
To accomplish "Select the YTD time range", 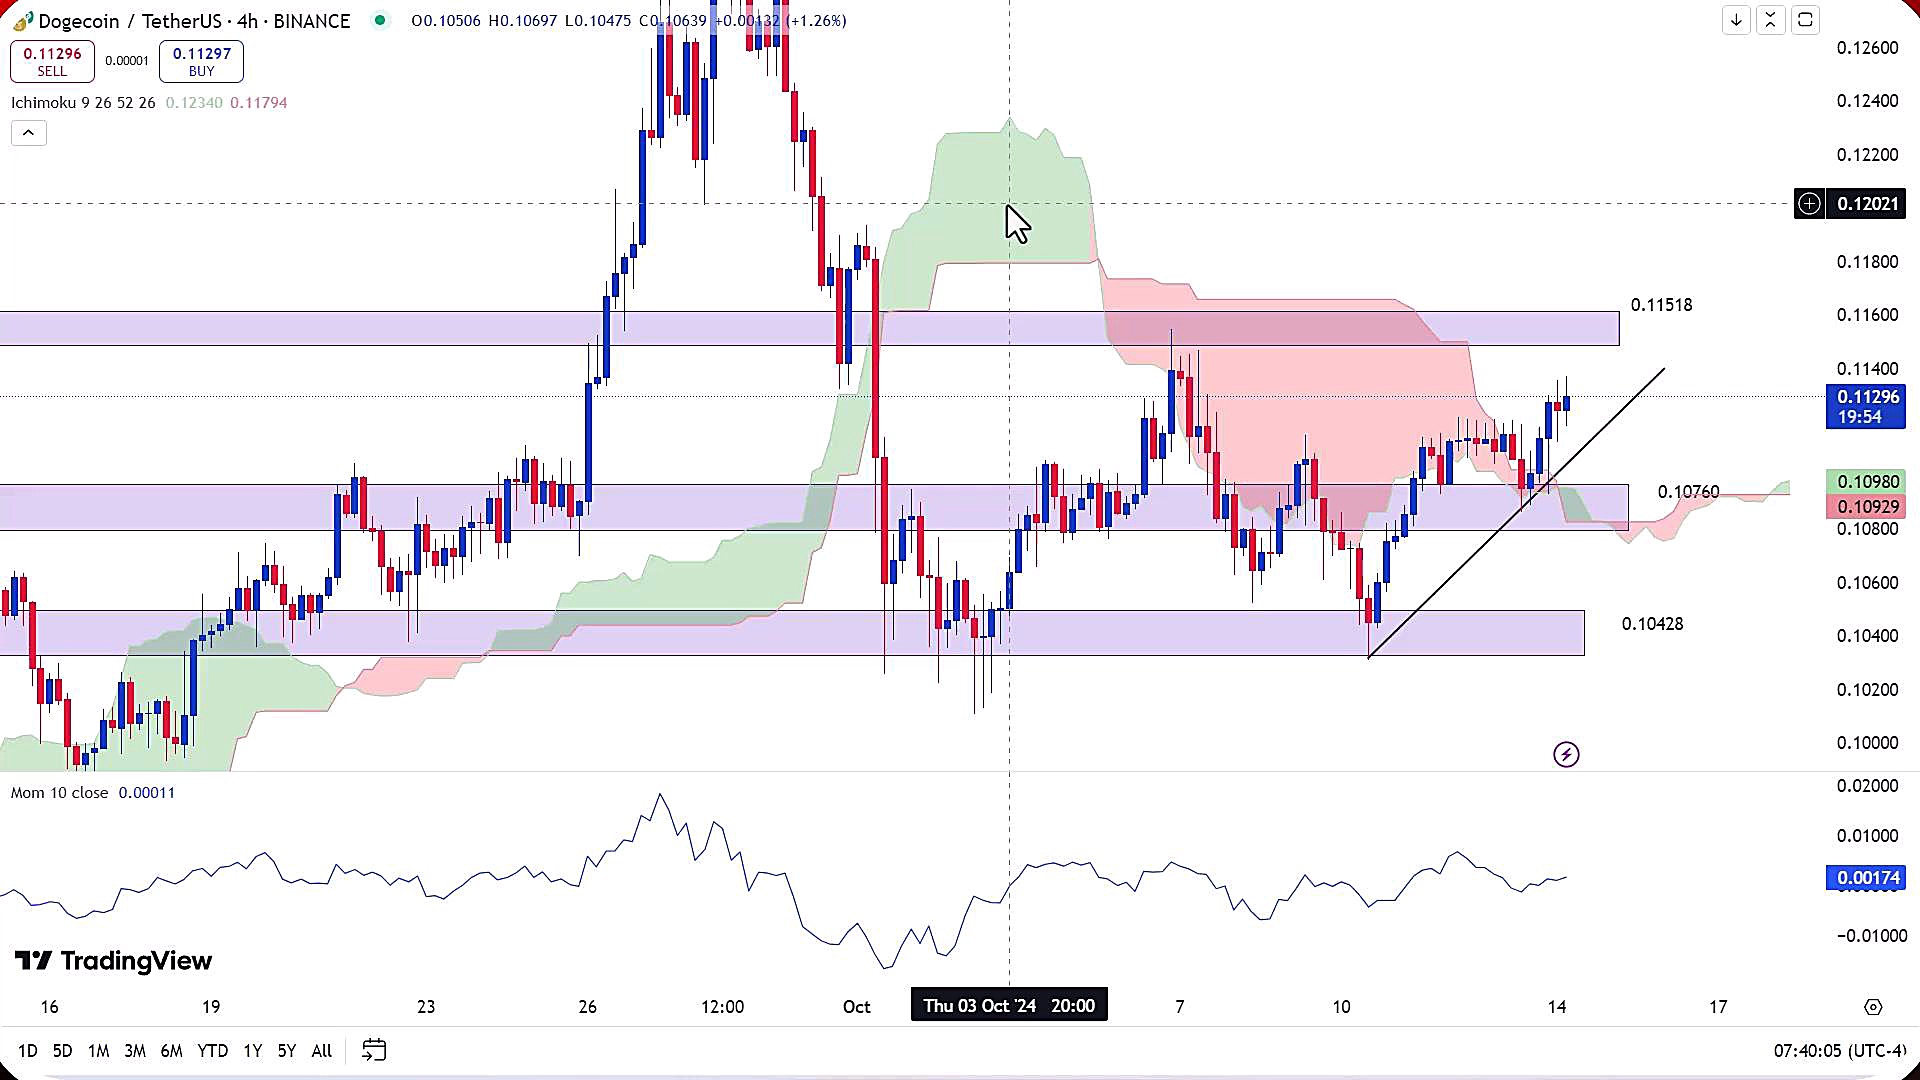I will click(212, 1051).
